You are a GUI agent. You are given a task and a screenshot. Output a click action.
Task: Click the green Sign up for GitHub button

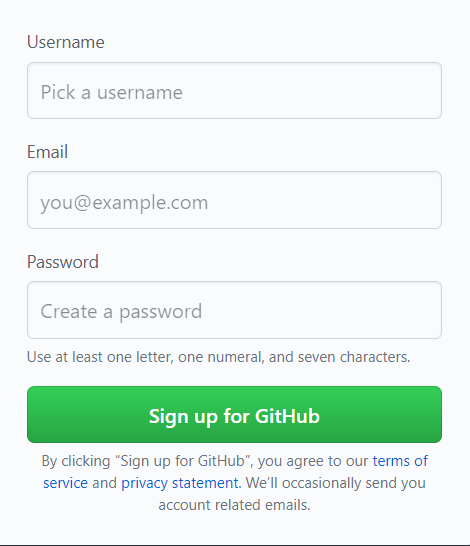click(x=234, y=414)
